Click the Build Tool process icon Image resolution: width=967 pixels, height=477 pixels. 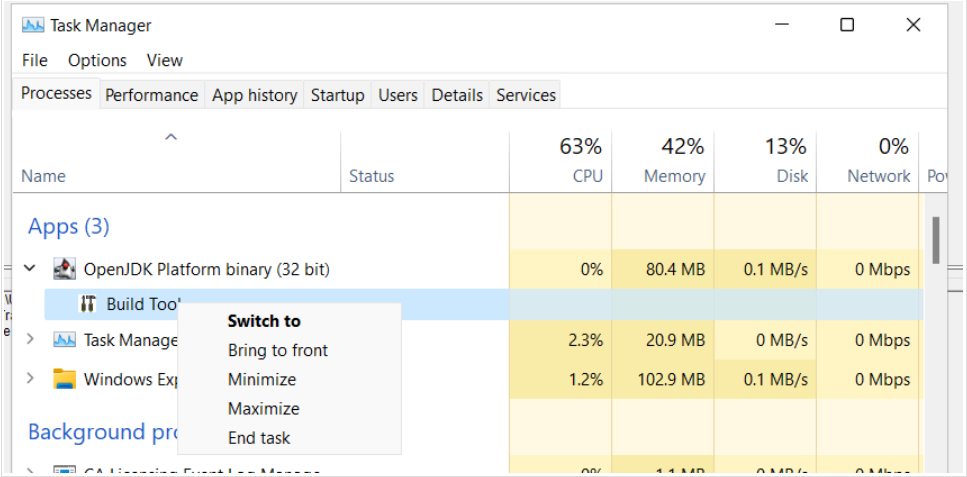click(88, 304)
